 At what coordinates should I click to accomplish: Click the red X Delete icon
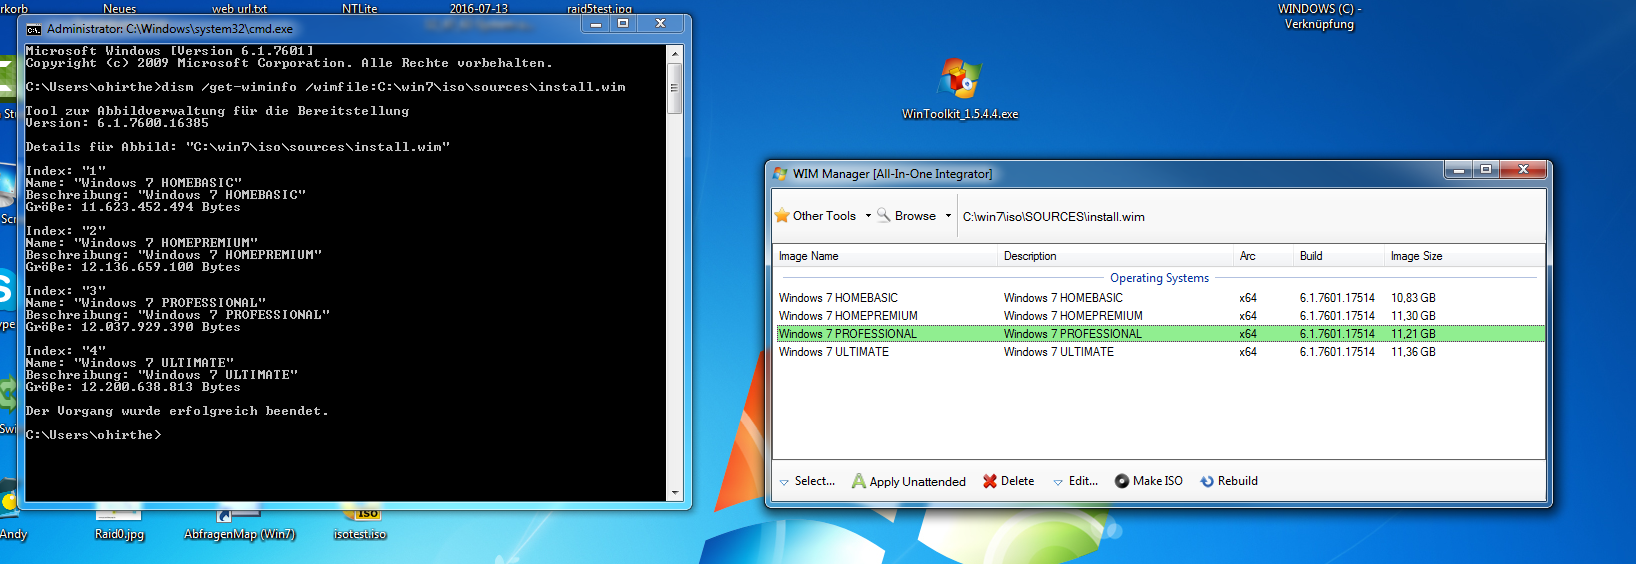pos(990,481)
